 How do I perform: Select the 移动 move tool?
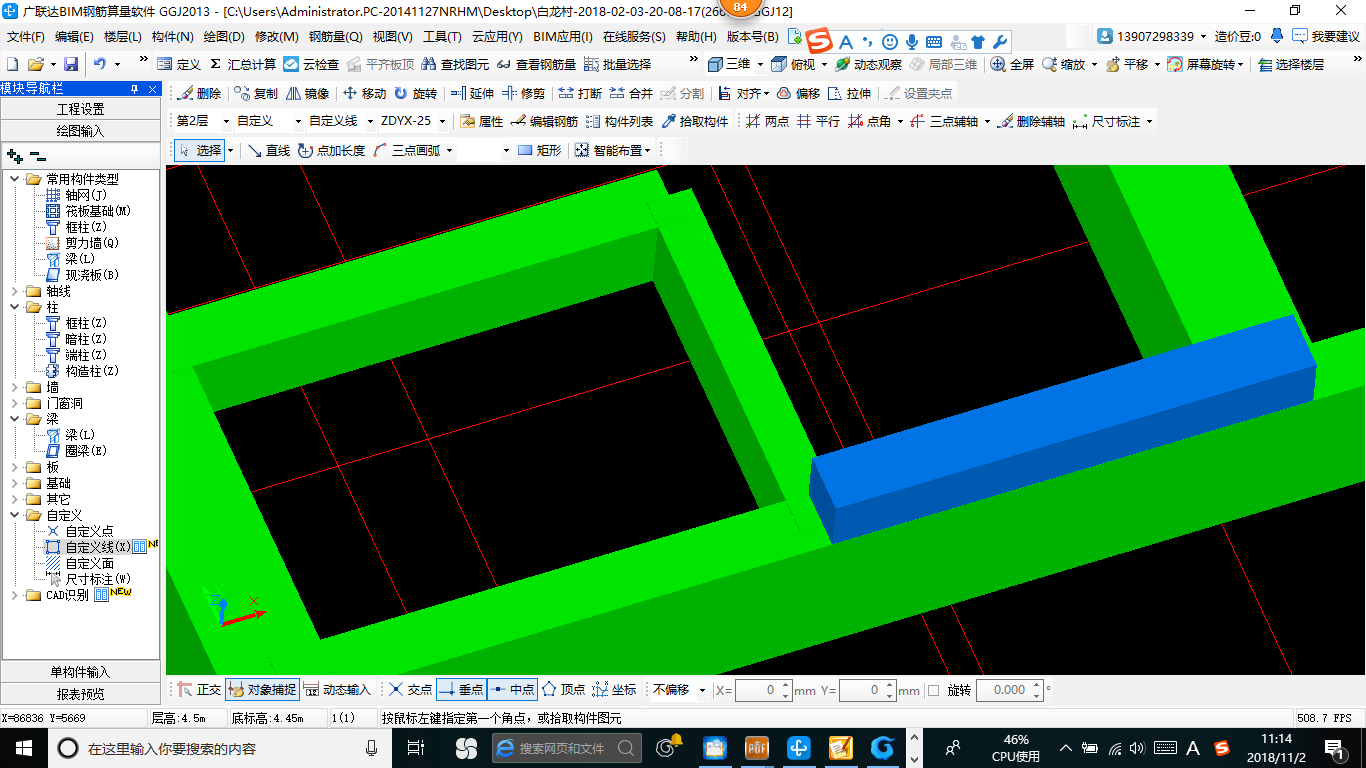[364, 93]
